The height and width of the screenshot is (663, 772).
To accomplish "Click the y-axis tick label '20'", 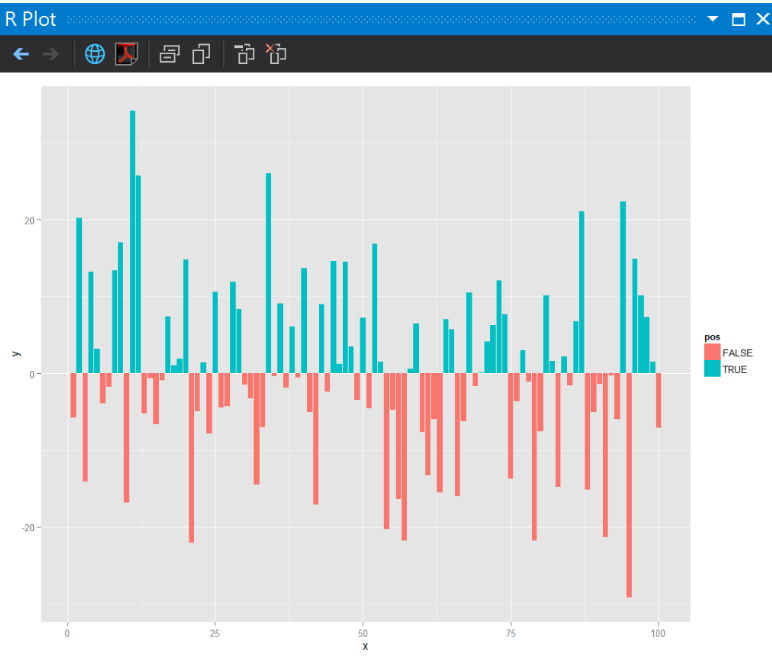I will point(29,221).
